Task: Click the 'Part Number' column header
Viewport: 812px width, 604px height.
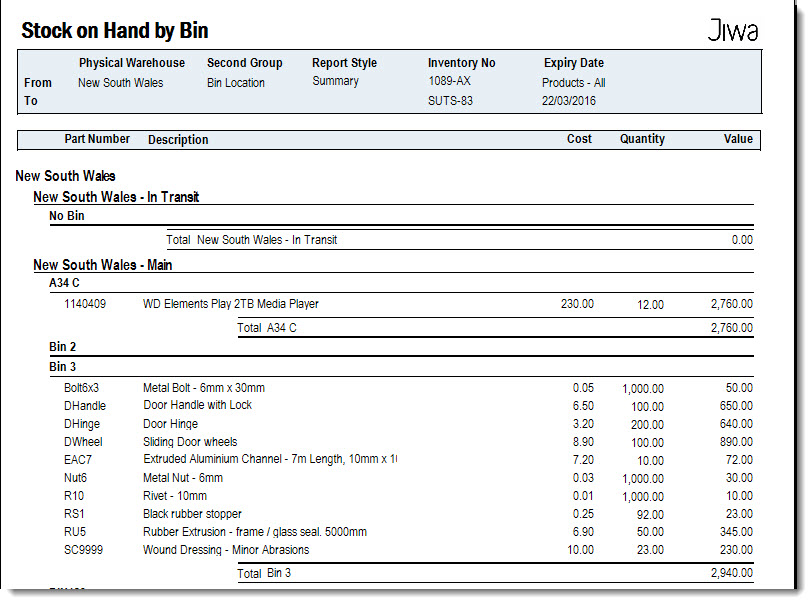Action: pos(97,139)
